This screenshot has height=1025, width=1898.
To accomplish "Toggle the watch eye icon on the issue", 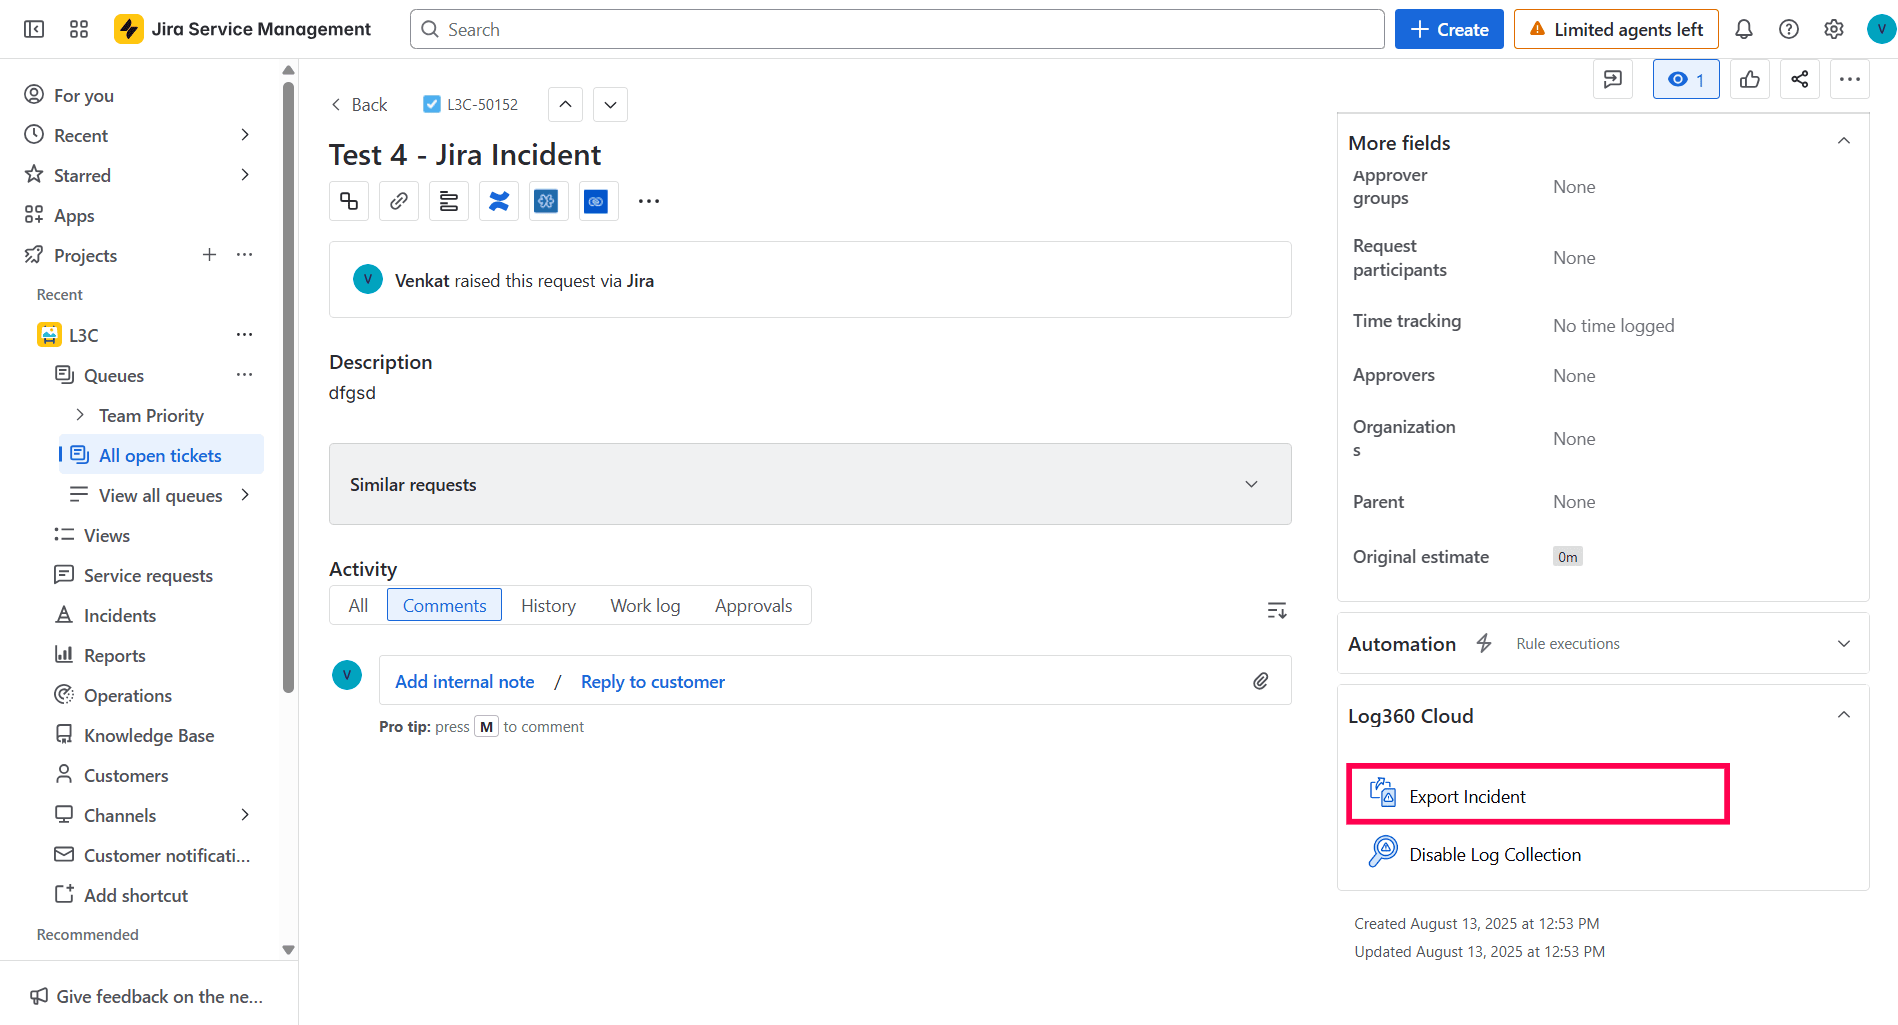I will pyautogui.click(x=1685, y=79).
